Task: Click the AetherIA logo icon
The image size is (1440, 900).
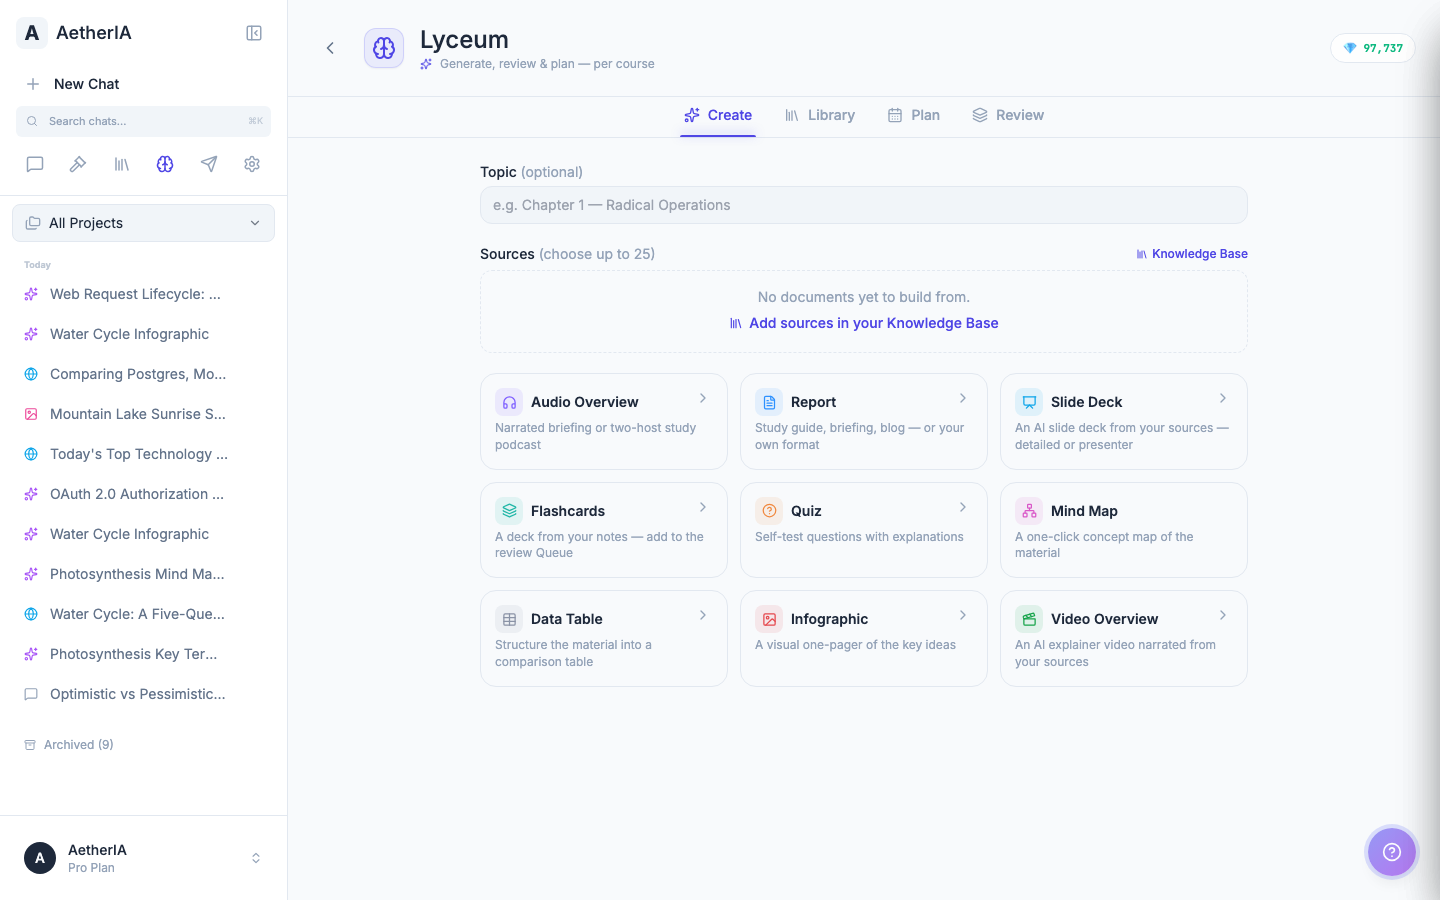Action: [32, 33]
